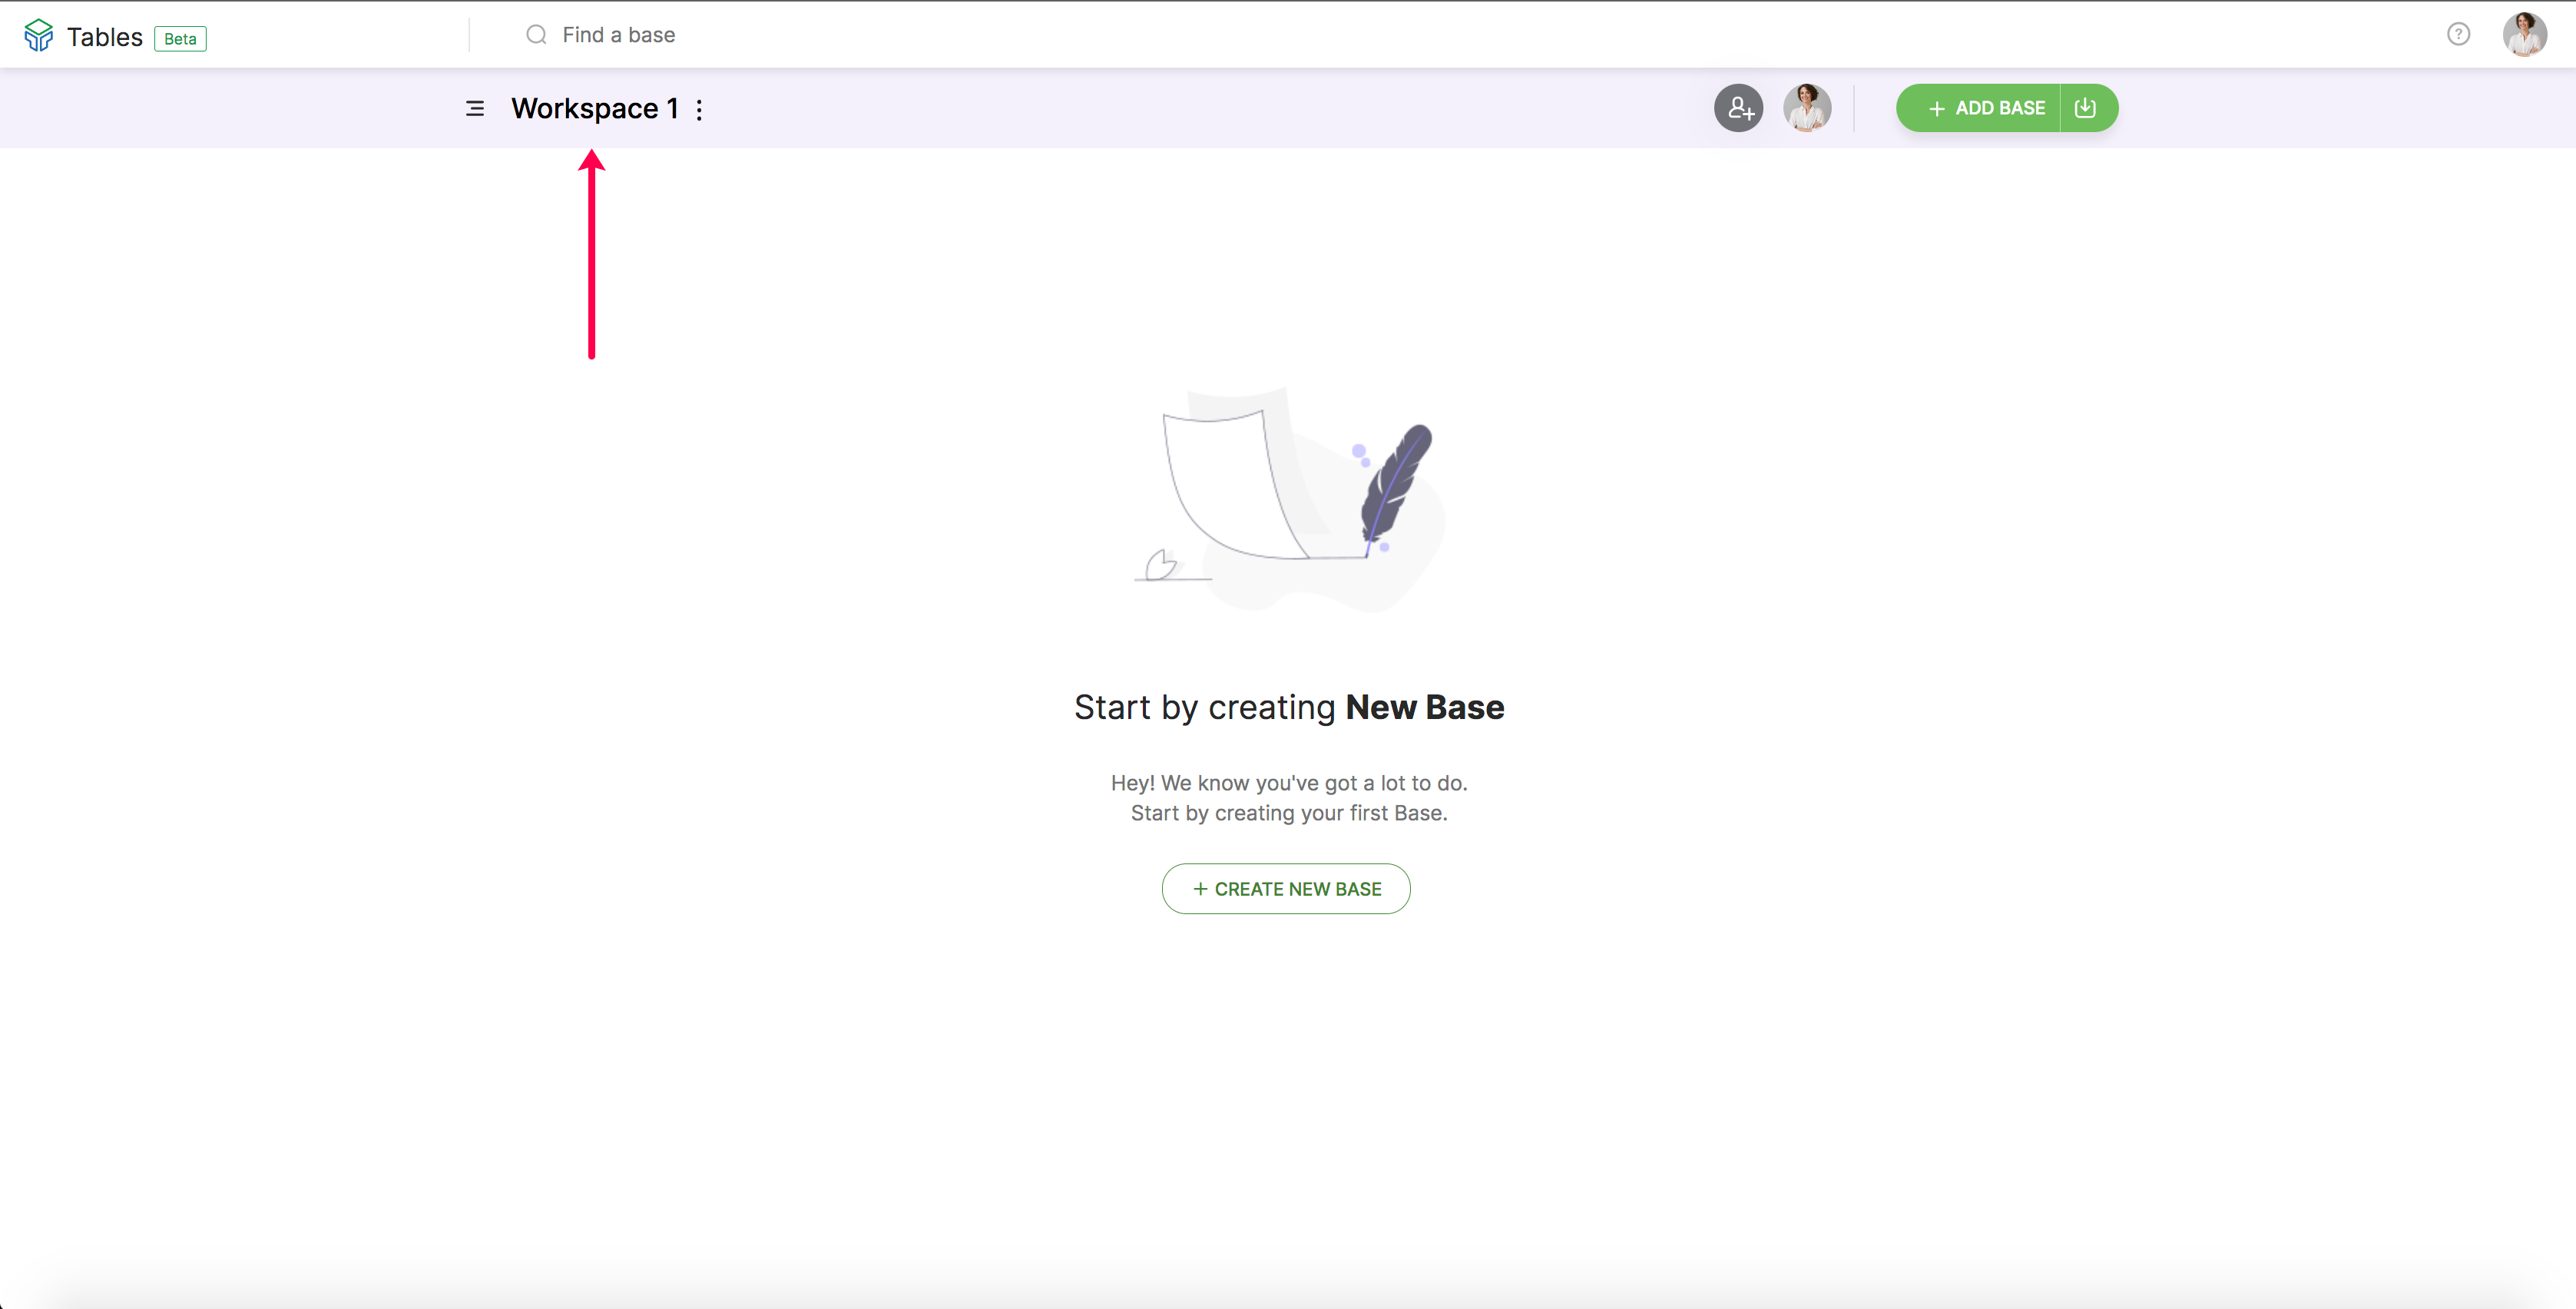
Task: Open the profile avatar menu at top right
Action: point(2524,35)
